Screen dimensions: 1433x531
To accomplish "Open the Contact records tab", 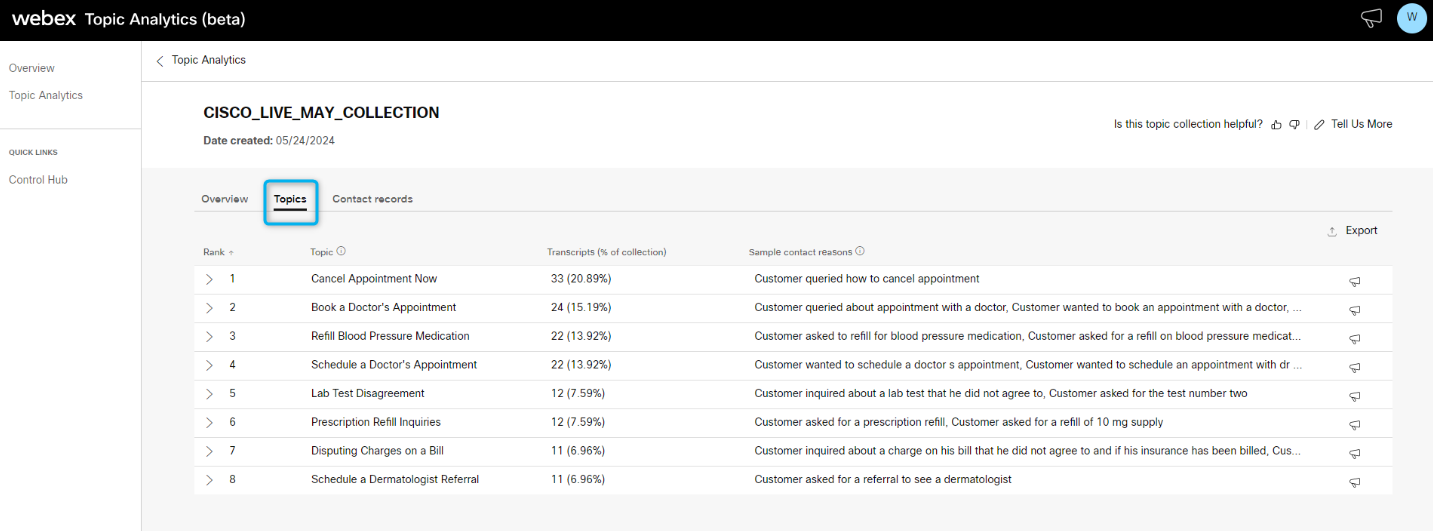I will coord(372,199).
